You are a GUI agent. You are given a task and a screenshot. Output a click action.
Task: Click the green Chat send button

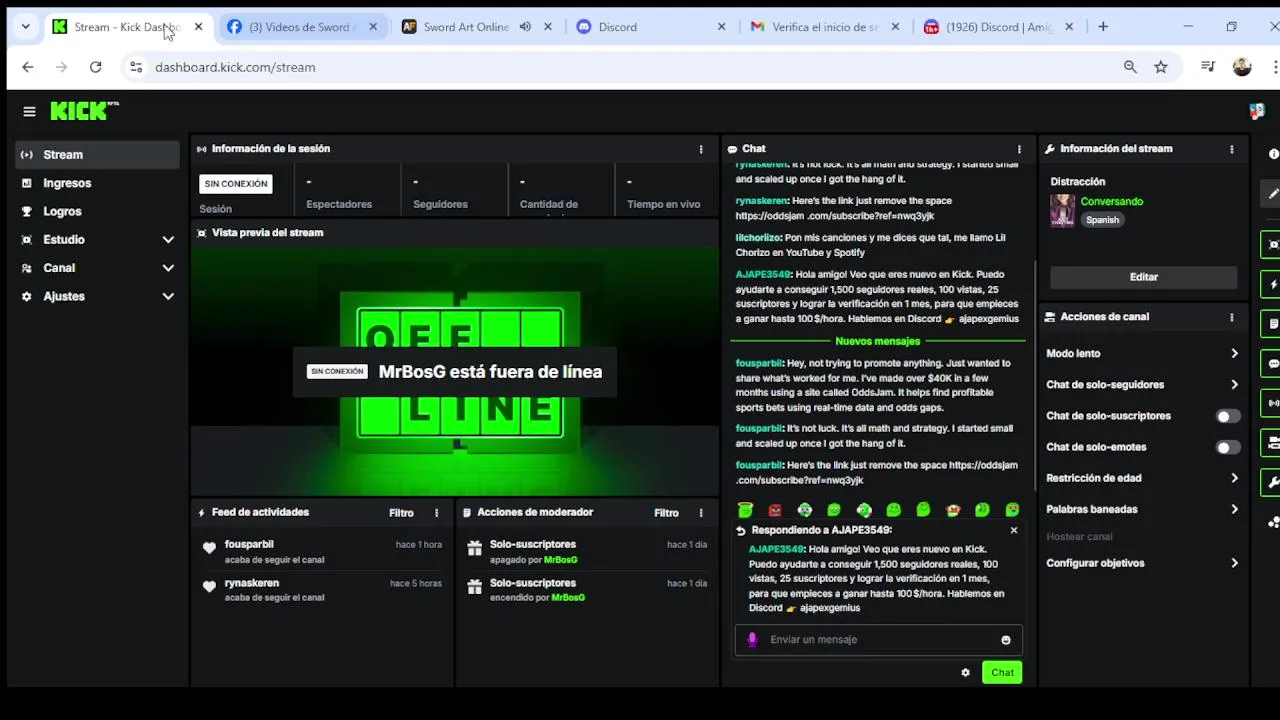(x=1002, y=673)
